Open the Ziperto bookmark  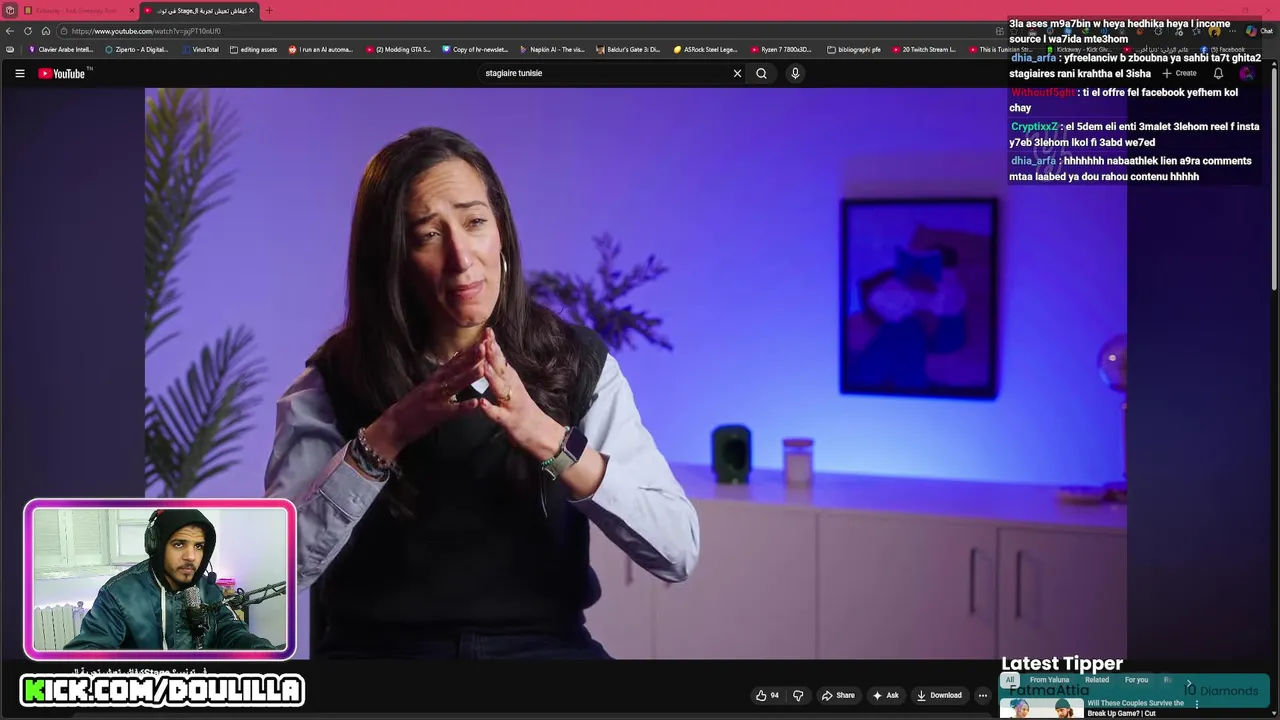tap(136, 49)
